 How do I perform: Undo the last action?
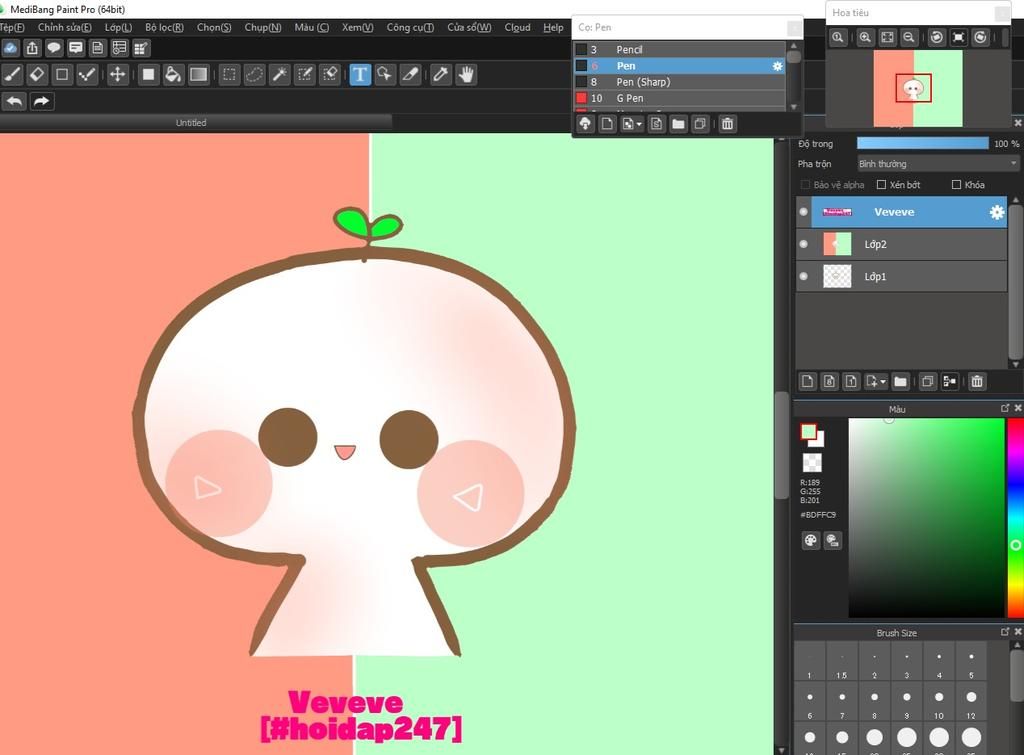pyautogui.click(x=14, y=101)
